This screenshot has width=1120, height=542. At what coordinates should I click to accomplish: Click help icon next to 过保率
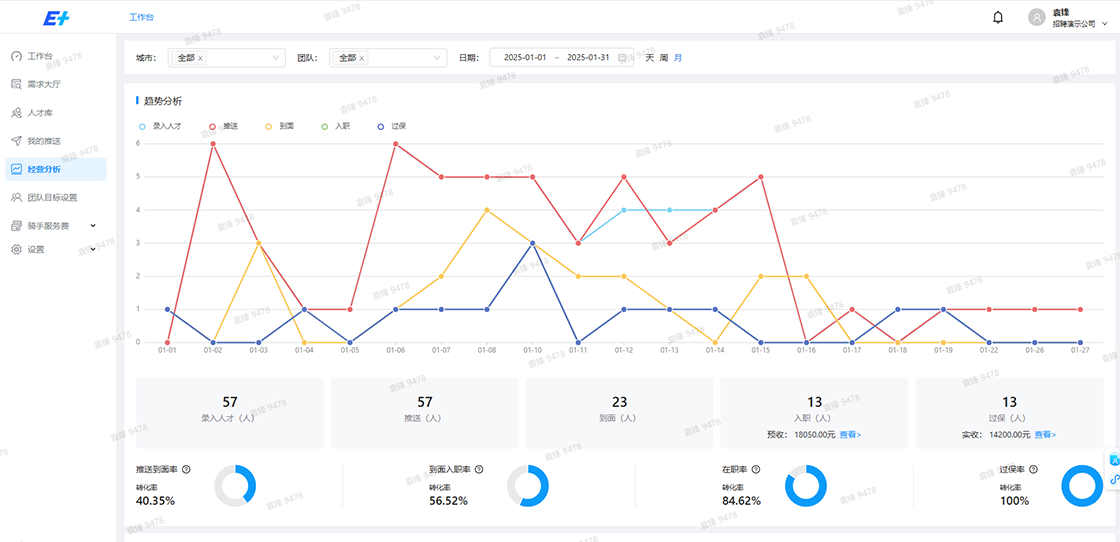[x=1033, y=469]
